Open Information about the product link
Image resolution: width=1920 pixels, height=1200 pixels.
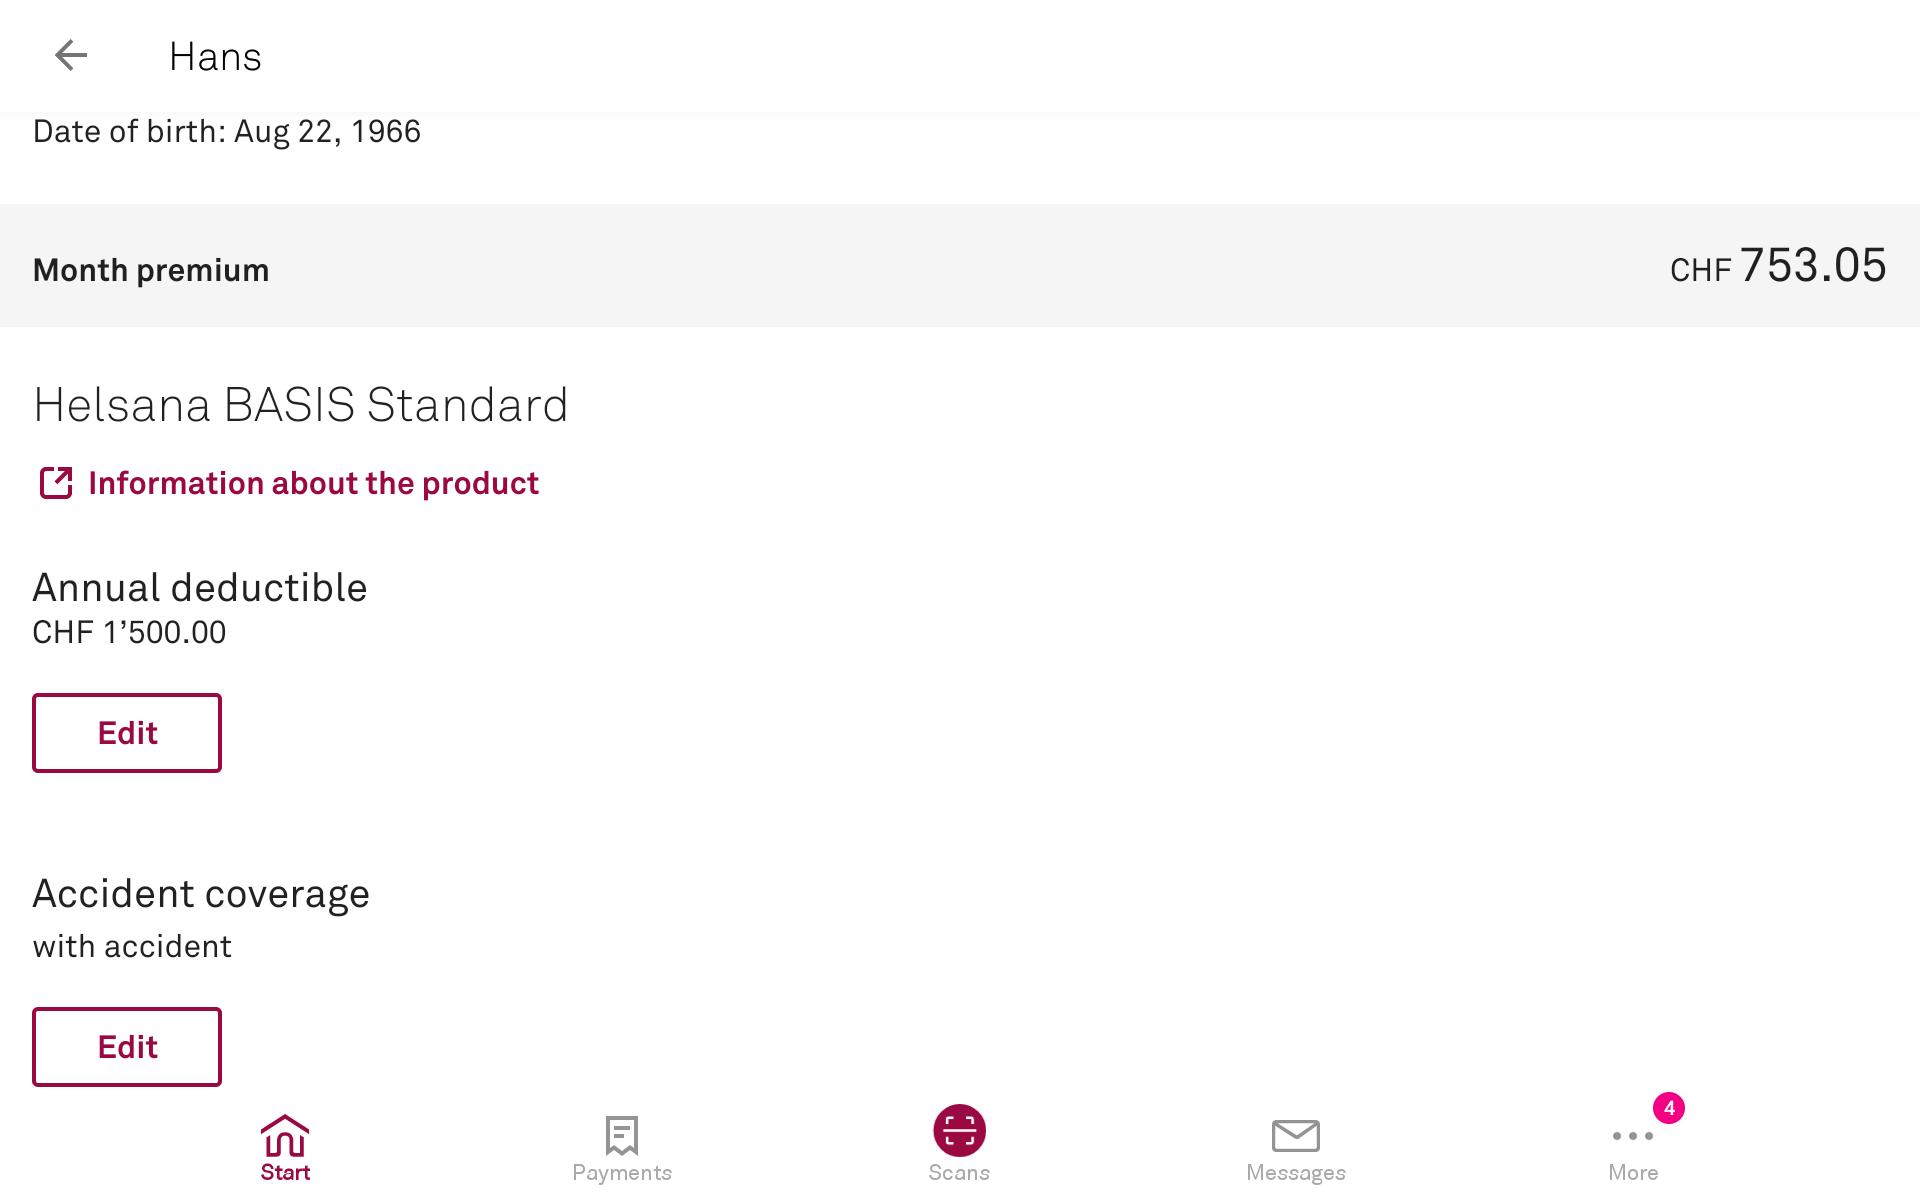tap(313, 483)
